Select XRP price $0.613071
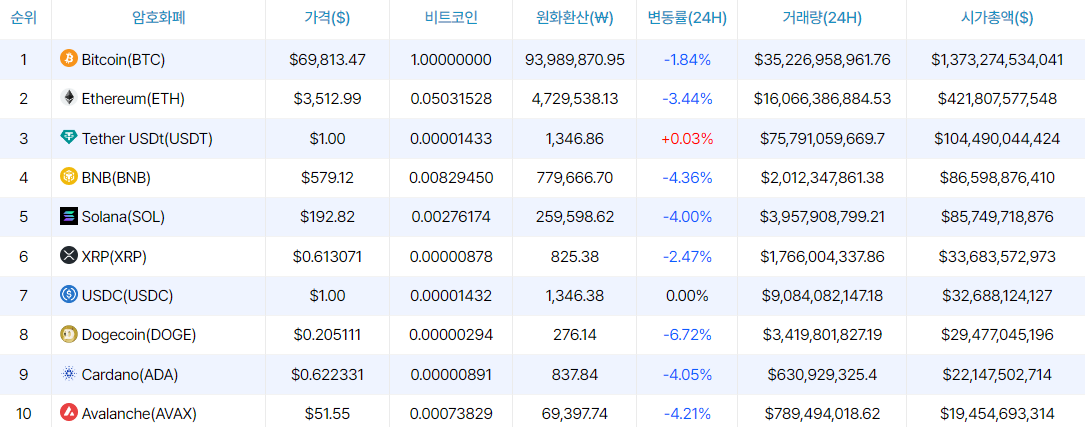This screenshot has width=1085, height=427. (327, 257)
